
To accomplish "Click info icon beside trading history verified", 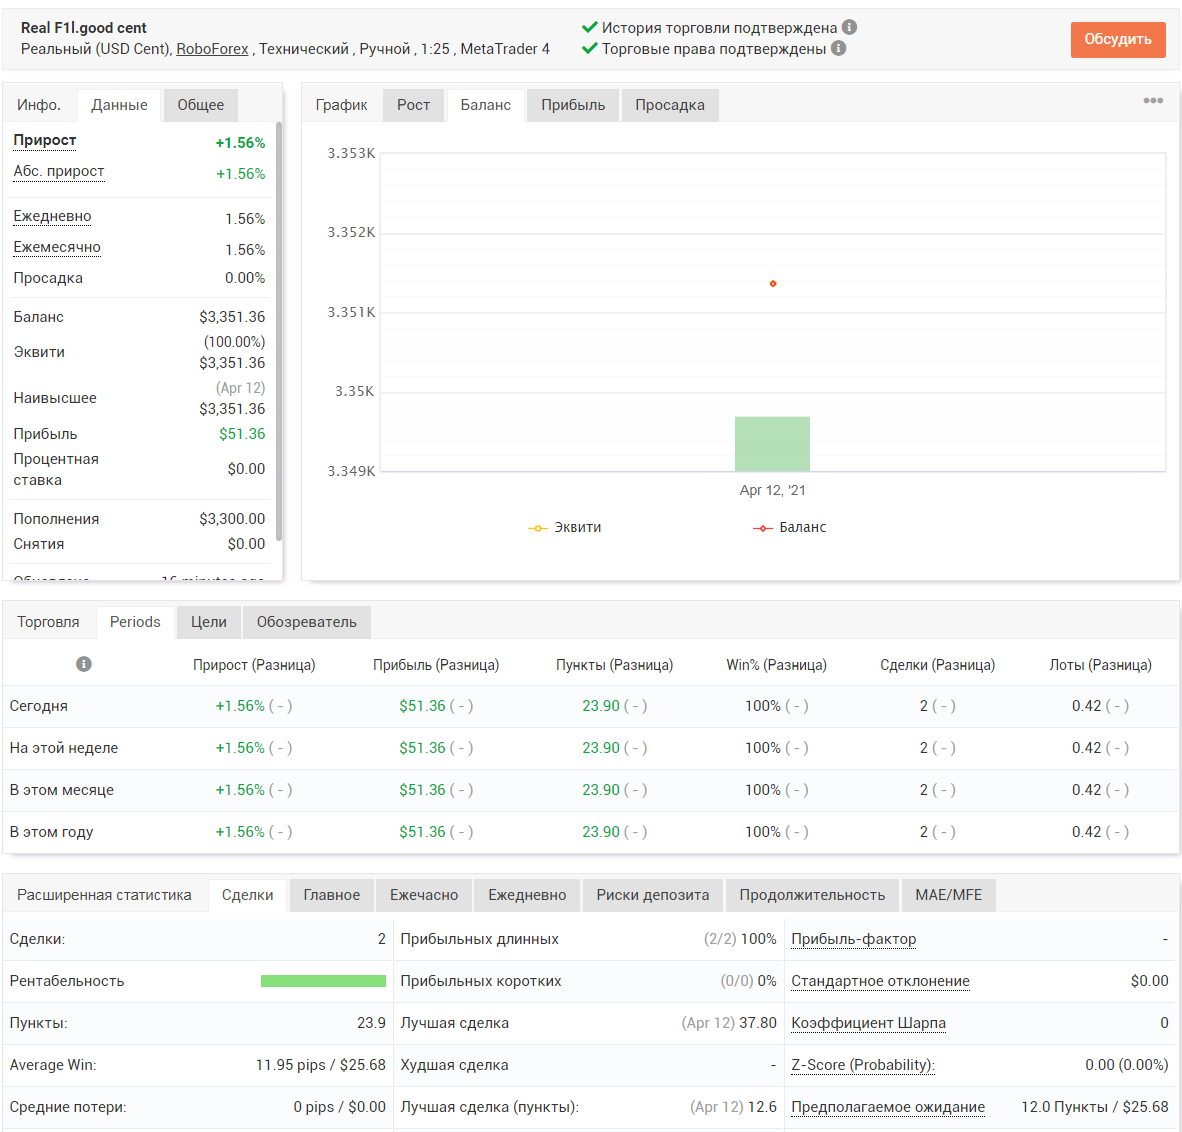I will point(849,27).
